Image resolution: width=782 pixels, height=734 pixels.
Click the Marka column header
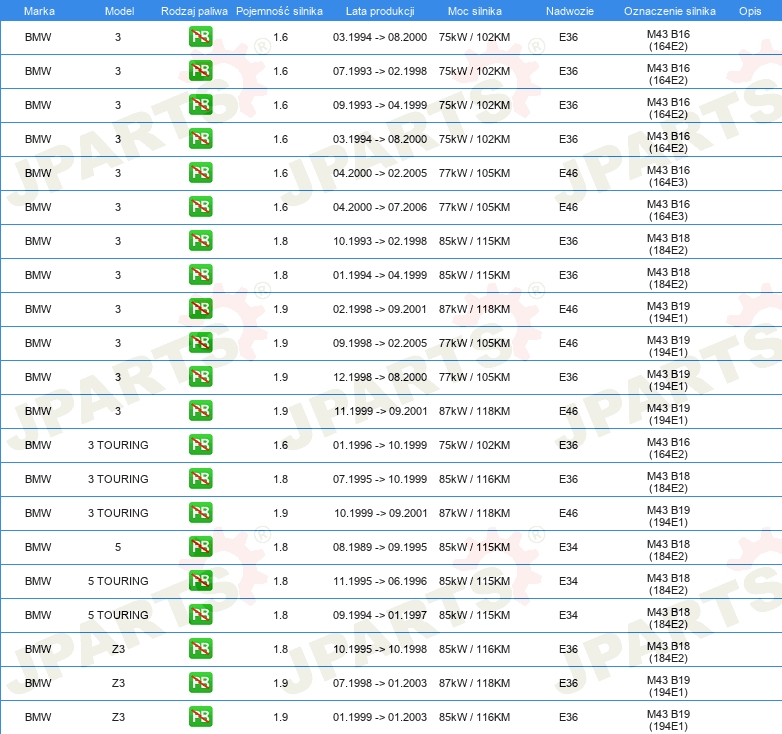39,11
